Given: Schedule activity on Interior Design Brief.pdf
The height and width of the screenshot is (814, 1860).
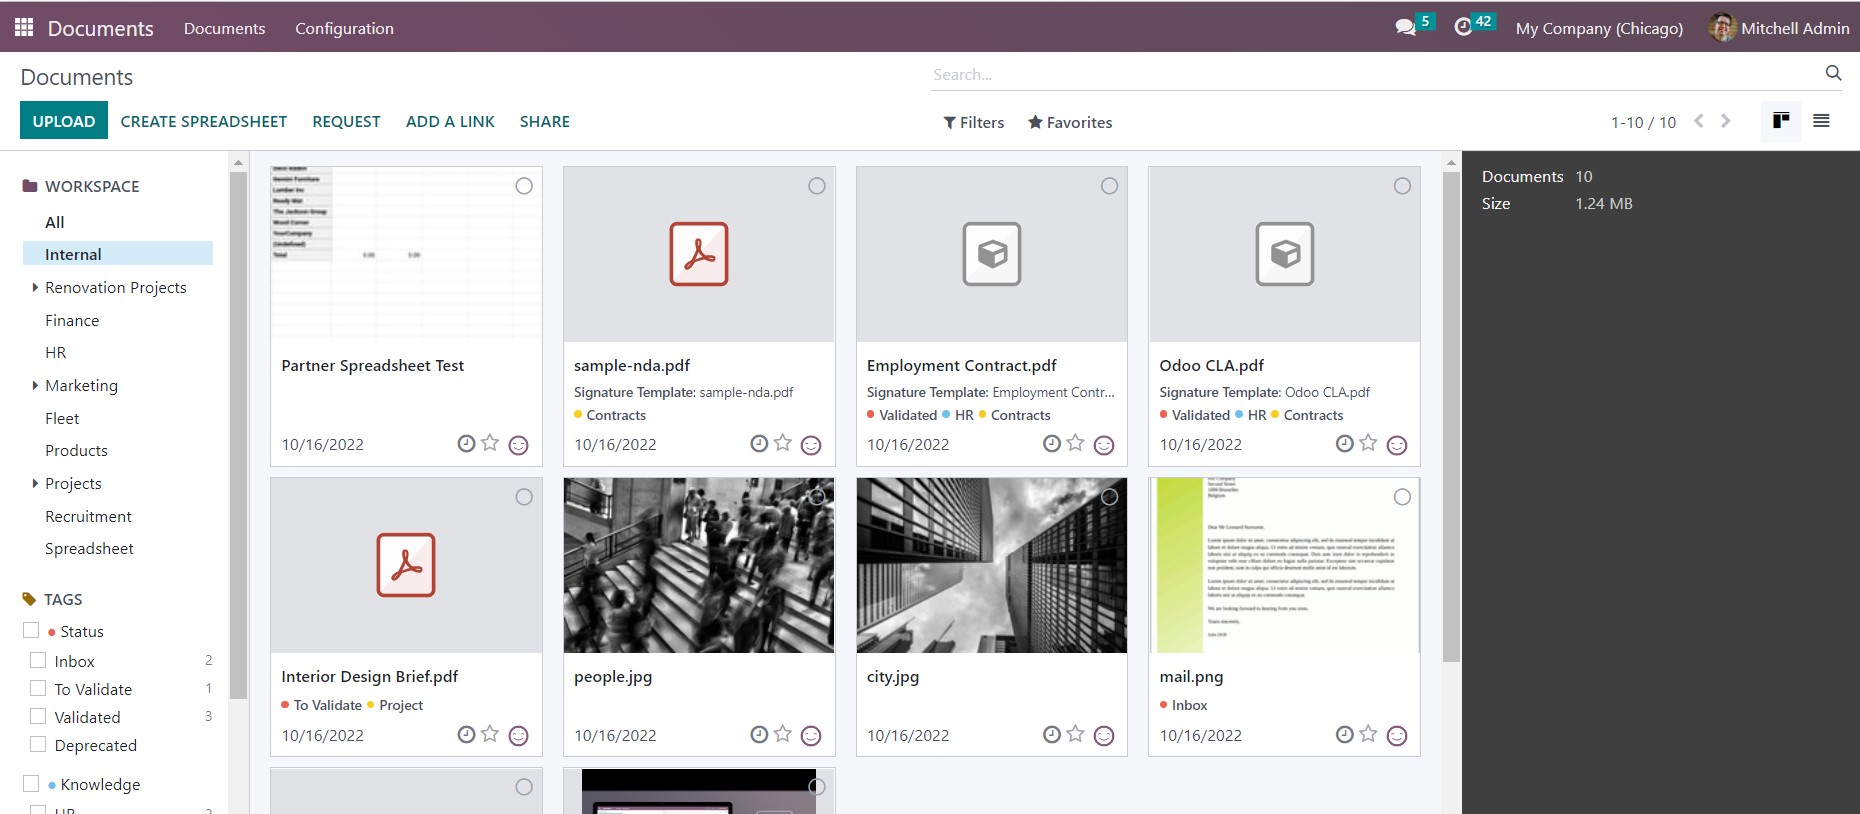Looking at the screenshot, I should pos(466,735).
